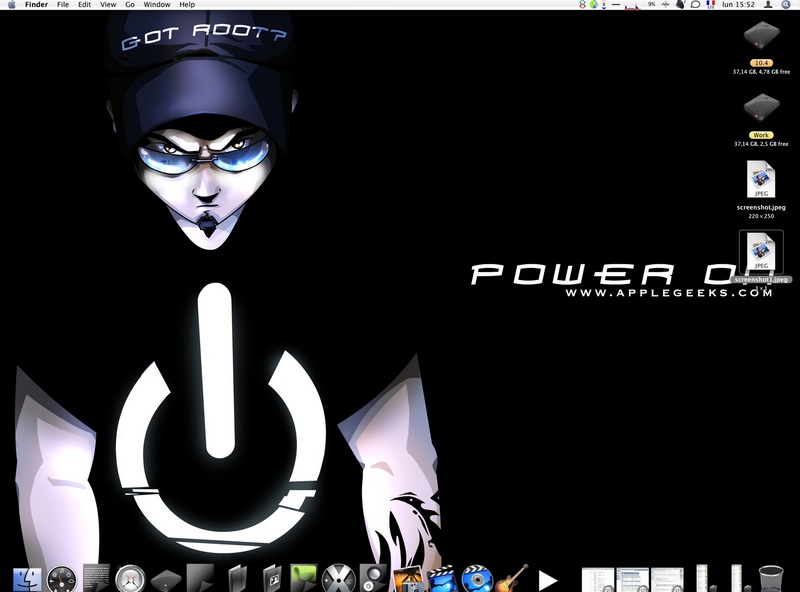The image size is (800, 592).
Task: Open the File menu
Action: 63,5
